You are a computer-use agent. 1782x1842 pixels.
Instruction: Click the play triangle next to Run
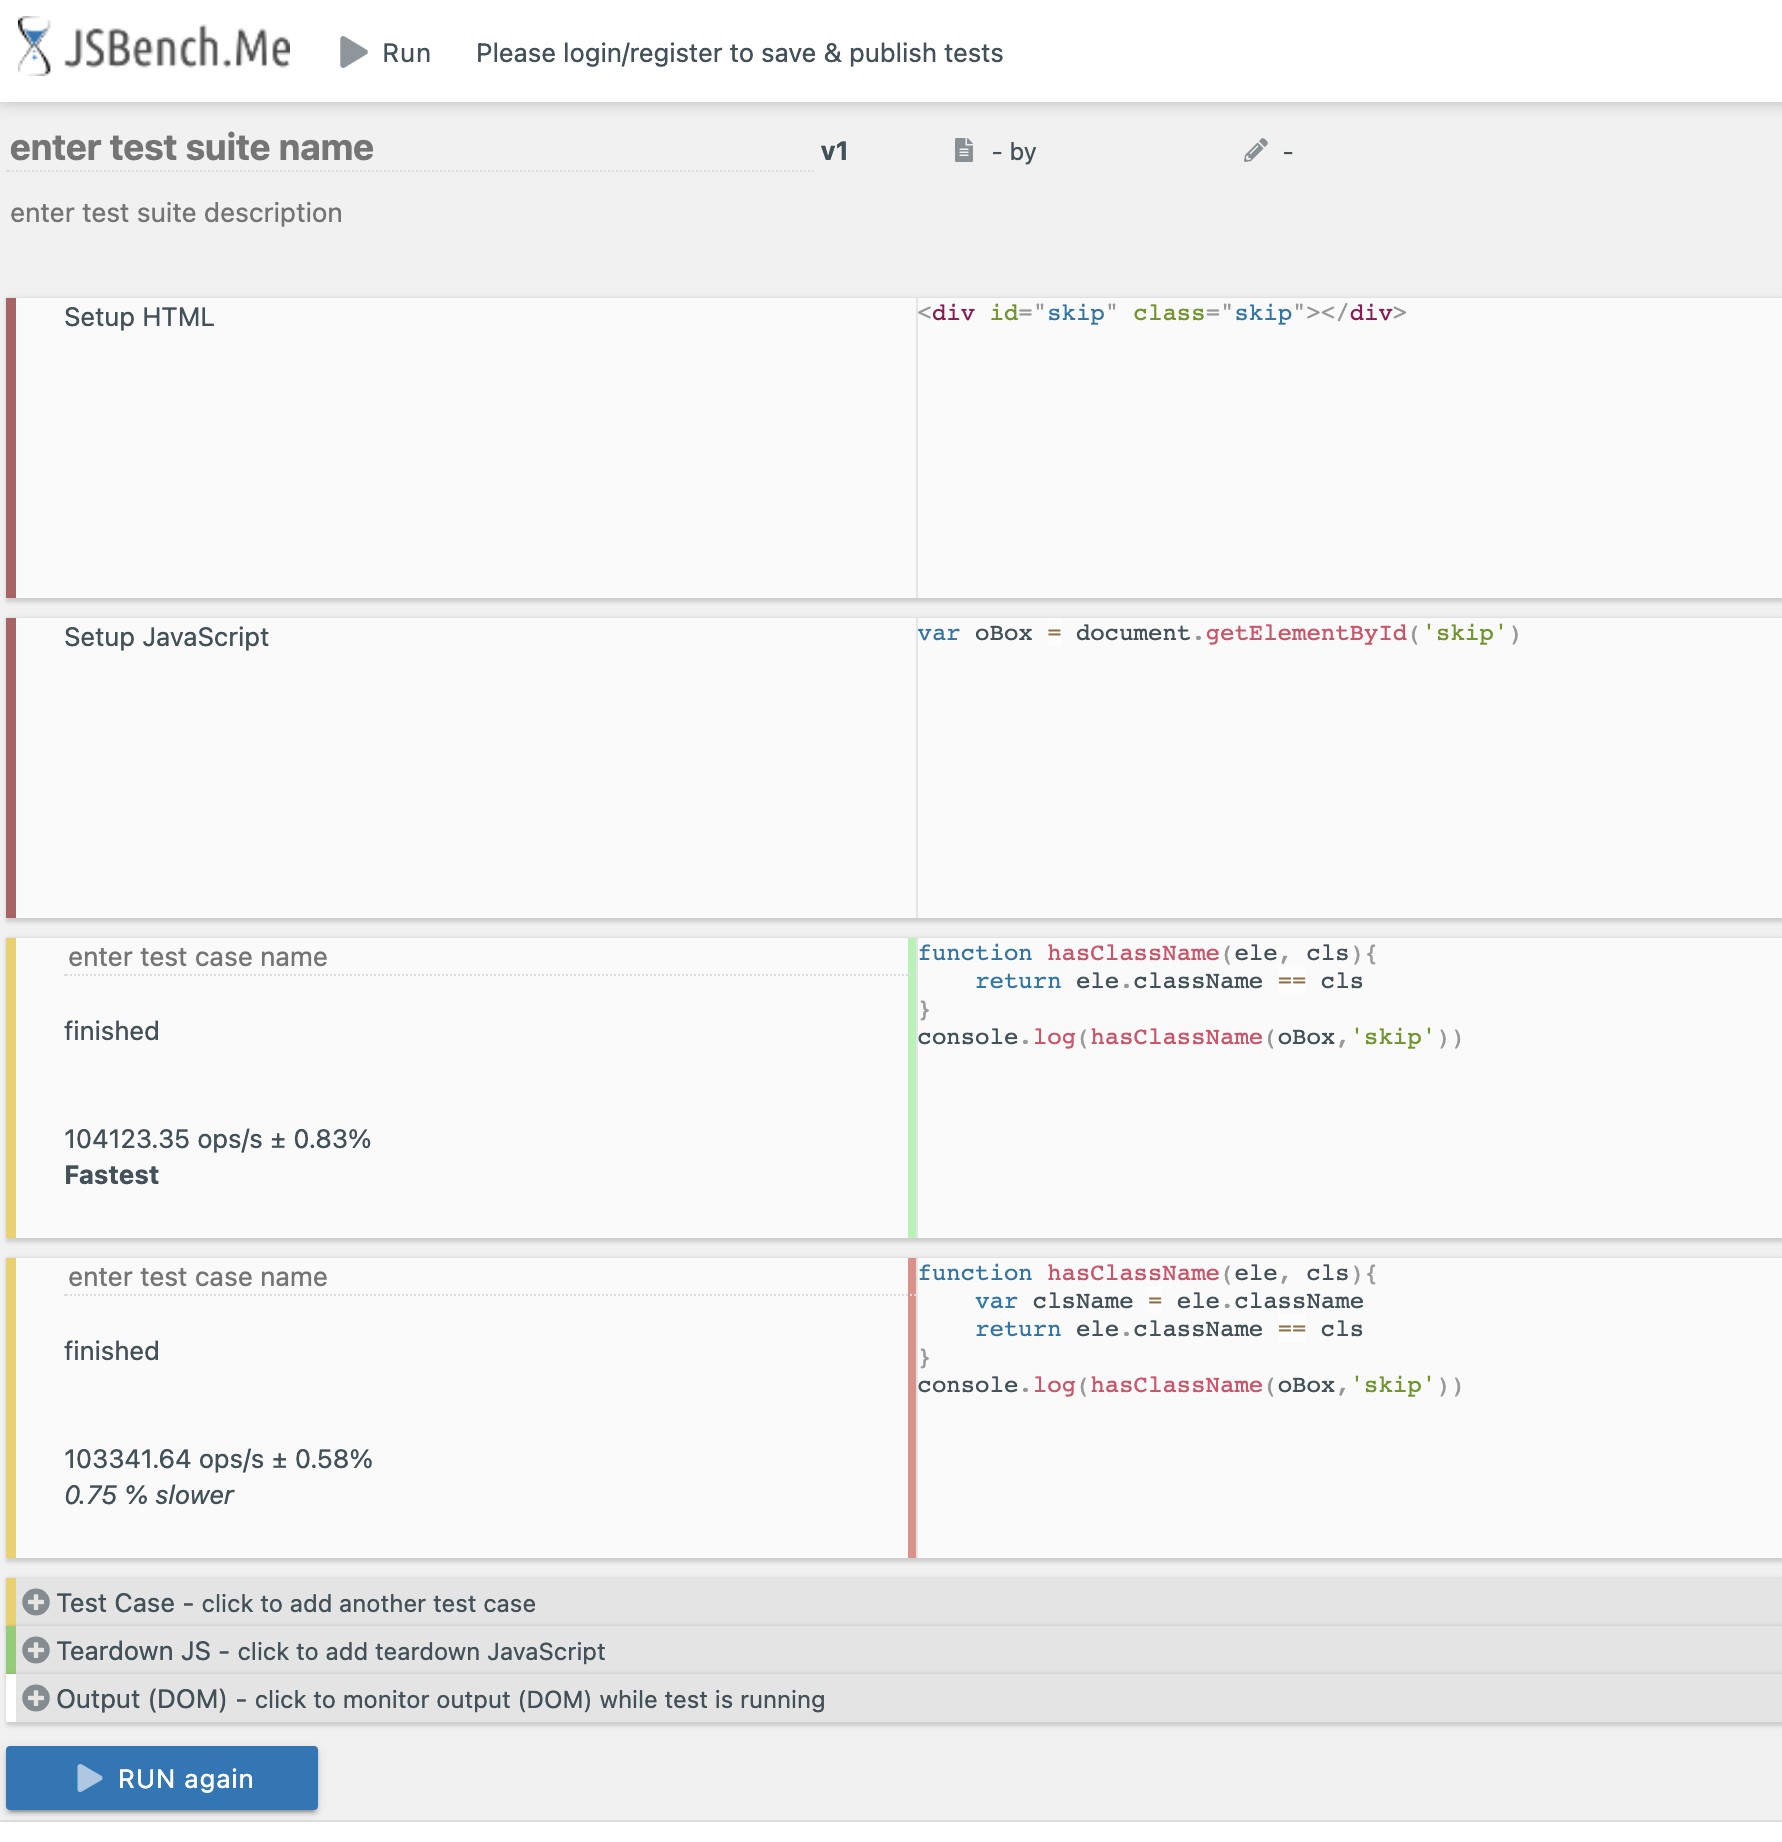(352, 52)
